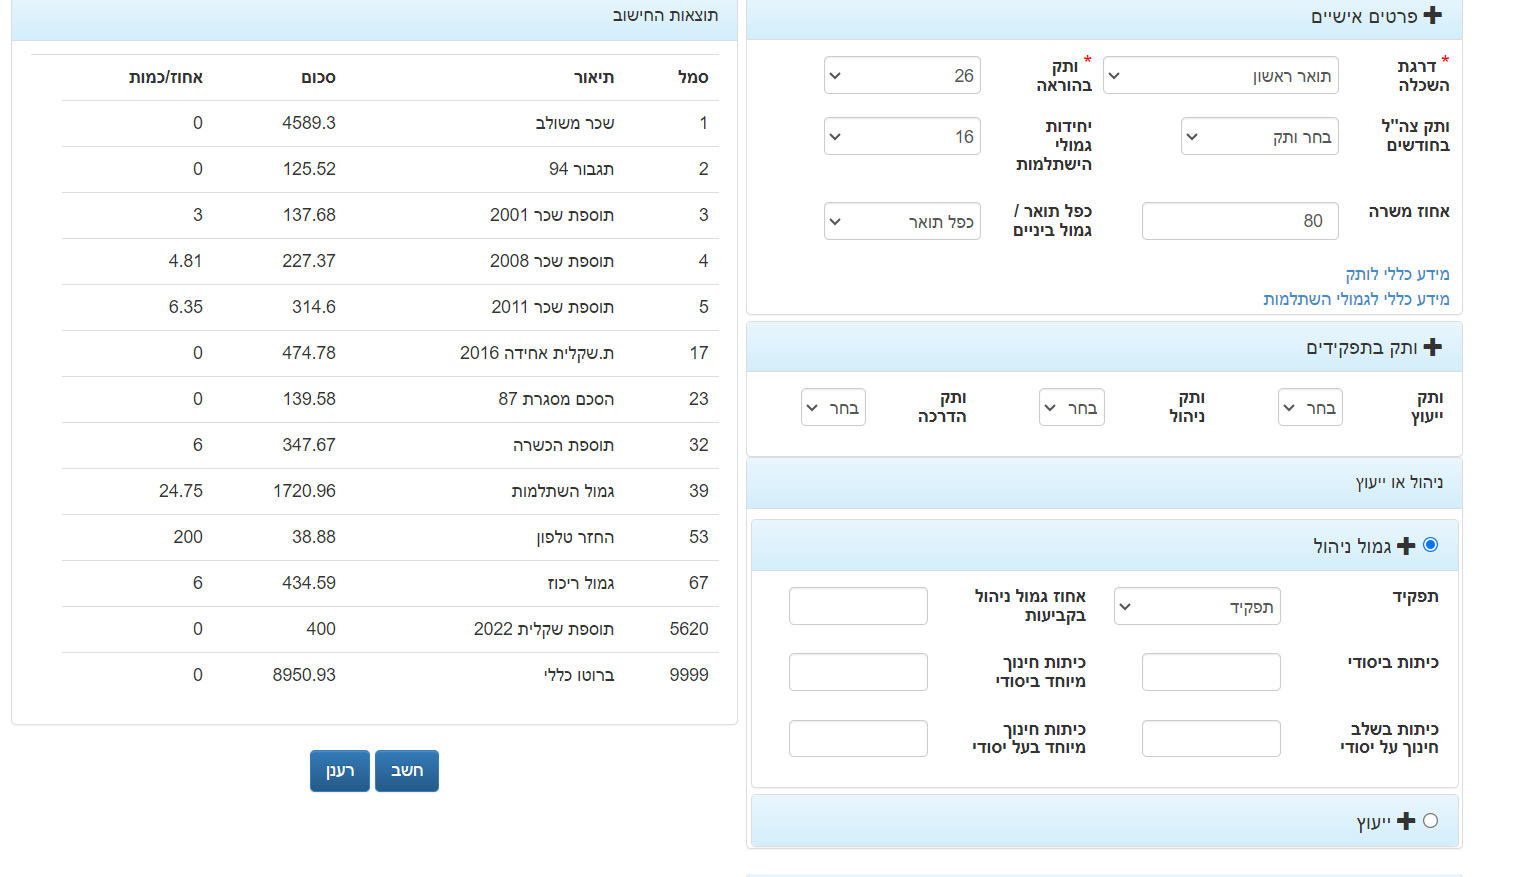The width and height of the screenshot is (1533, 877).
Task: Click the amount 4589.3 in the results
Action: pyautogui.click(x=309, y=123)
